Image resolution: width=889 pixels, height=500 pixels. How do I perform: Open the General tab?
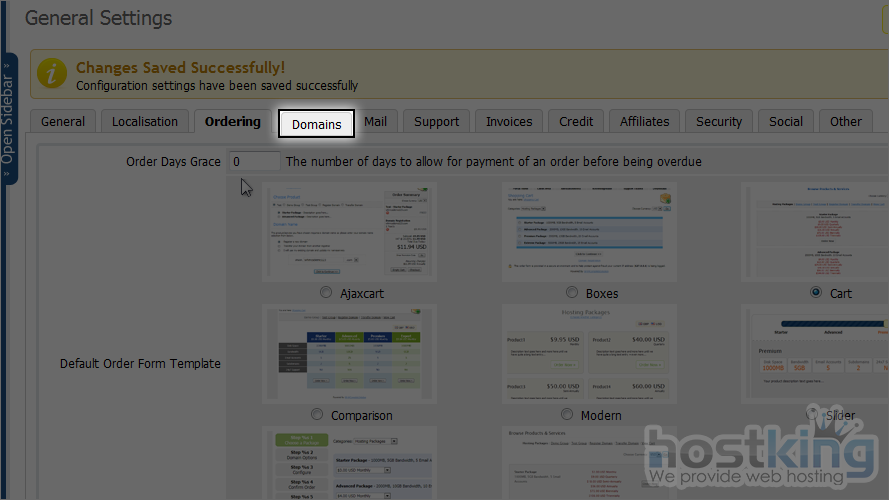tap(63, 122)
